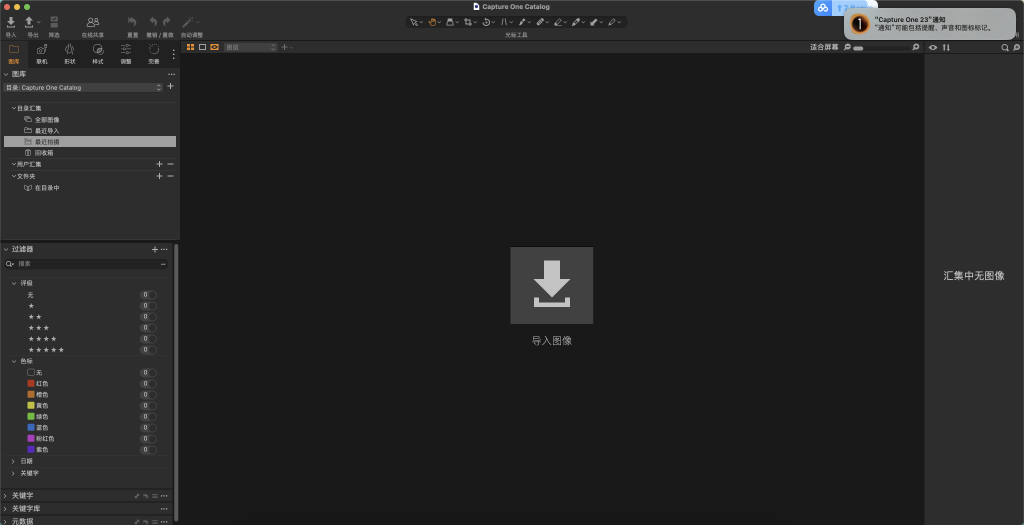Switch to the 形状 tool tab
Screen dimensions: 1024x525
pyautogui.click(x=70, y=54)
